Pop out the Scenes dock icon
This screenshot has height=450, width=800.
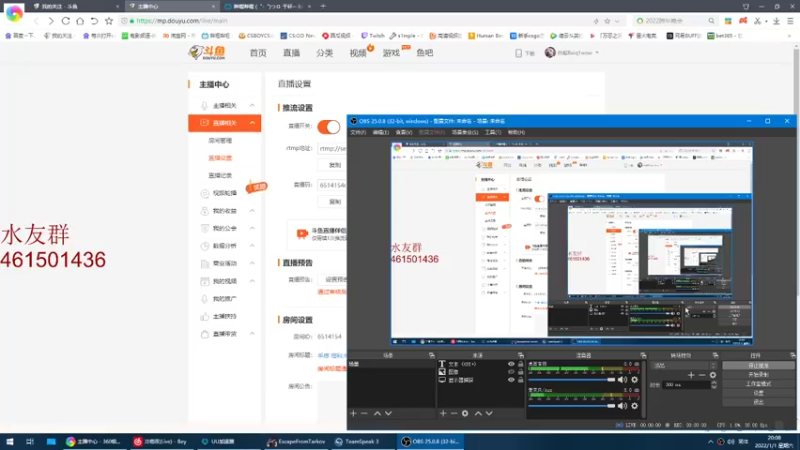click(432, 355)
